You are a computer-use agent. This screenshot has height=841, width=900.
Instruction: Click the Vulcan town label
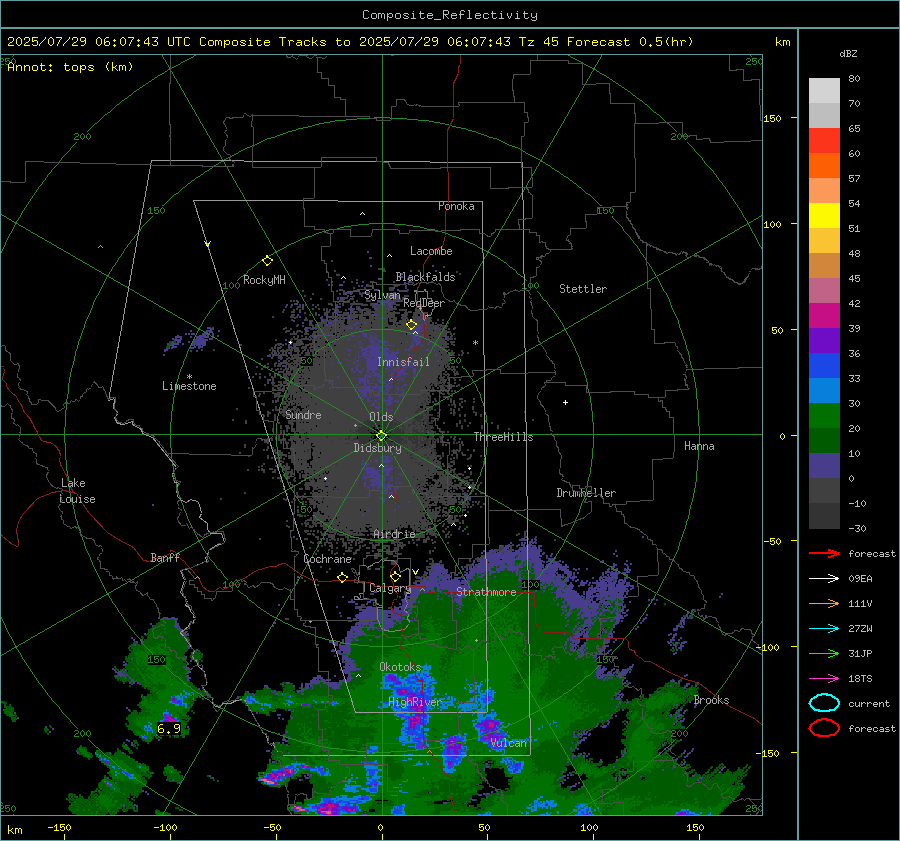[508, 743]
